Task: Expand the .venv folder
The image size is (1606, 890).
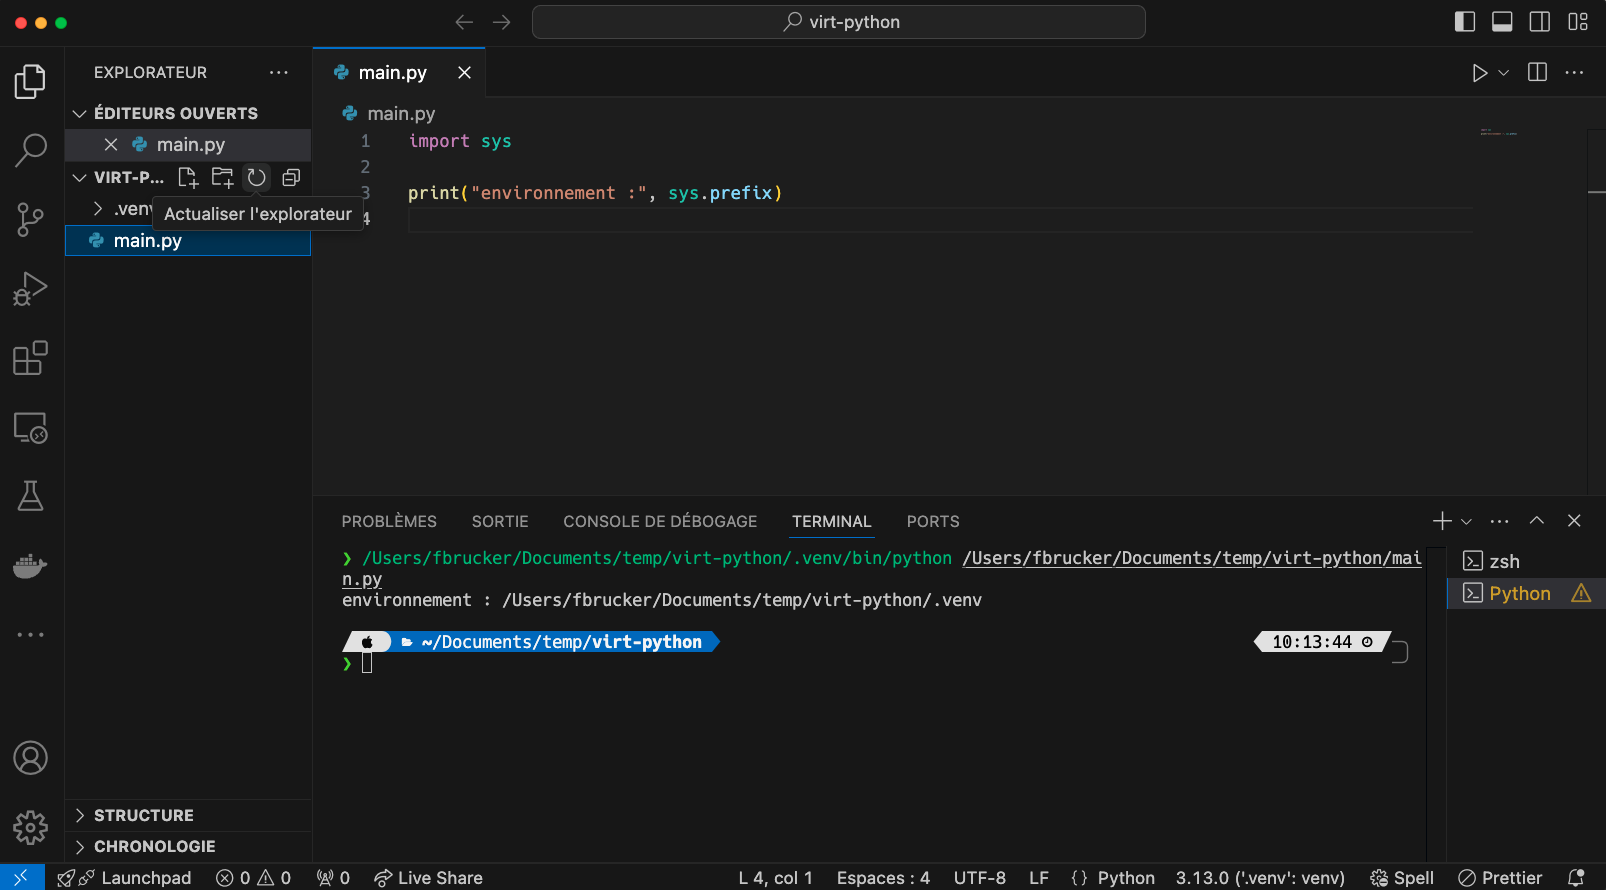Action: tap(98, 209)
